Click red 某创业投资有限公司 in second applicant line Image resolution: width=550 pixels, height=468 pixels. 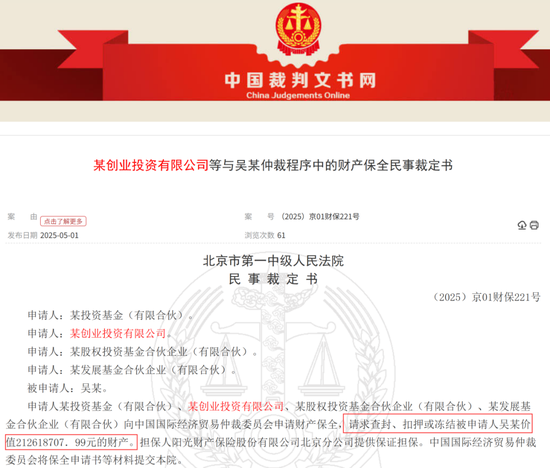click(118, 333)
